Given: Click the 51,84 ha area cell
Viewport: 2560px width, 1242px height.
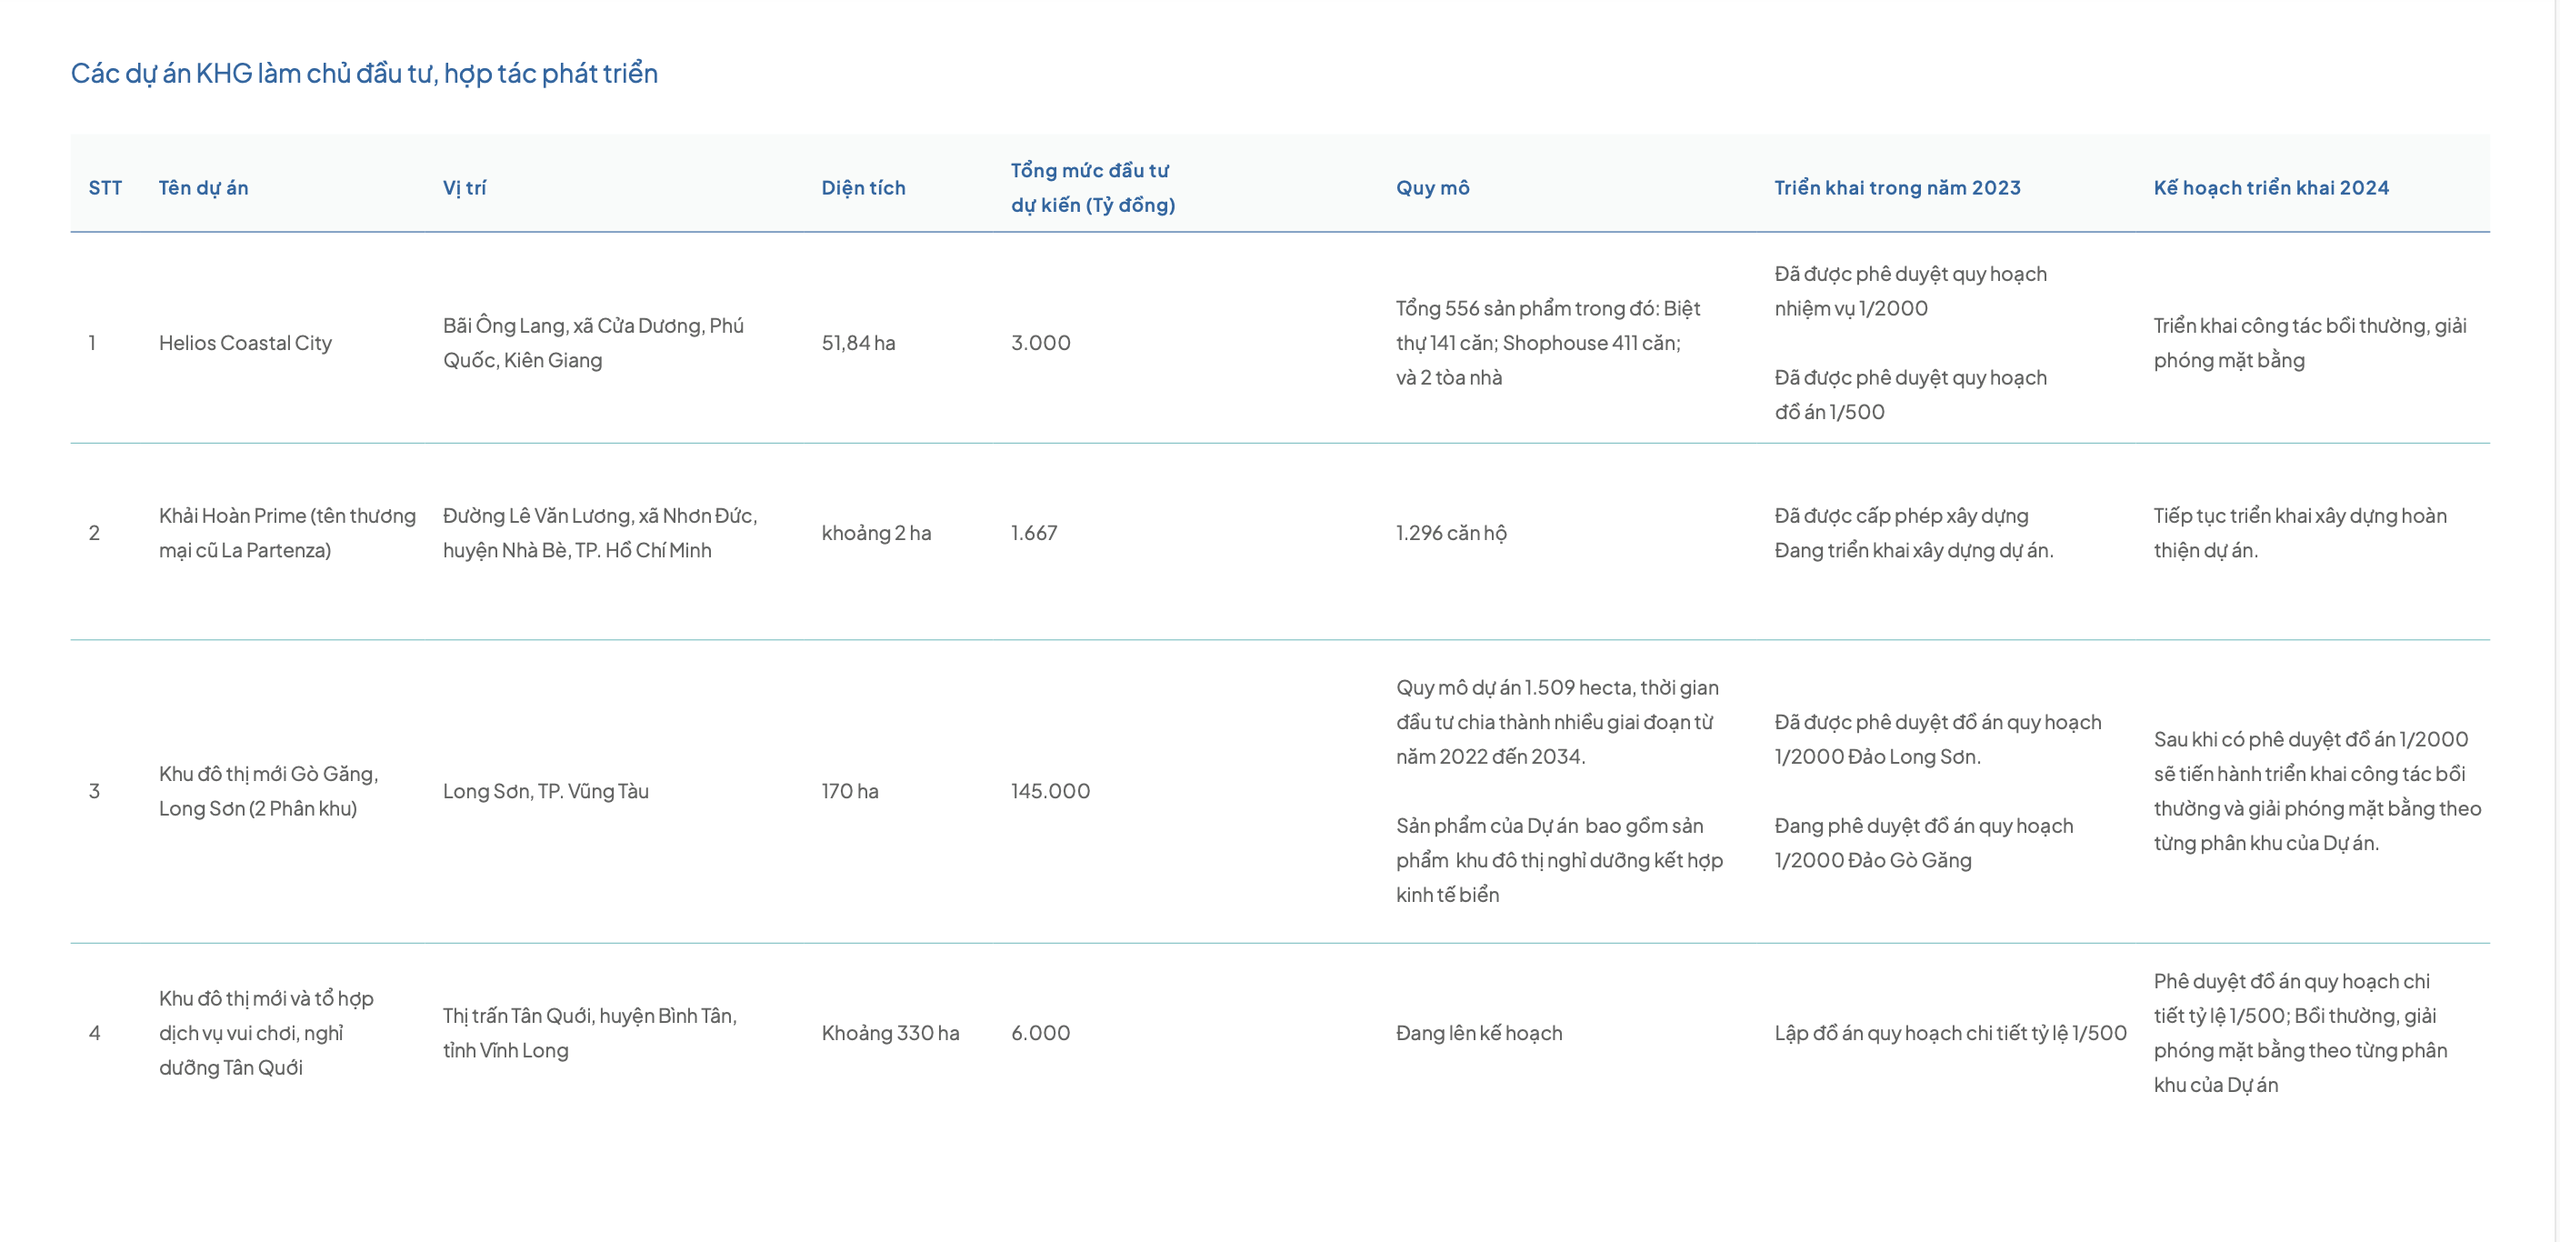Looking at the screenshot, I should [858, 343].
